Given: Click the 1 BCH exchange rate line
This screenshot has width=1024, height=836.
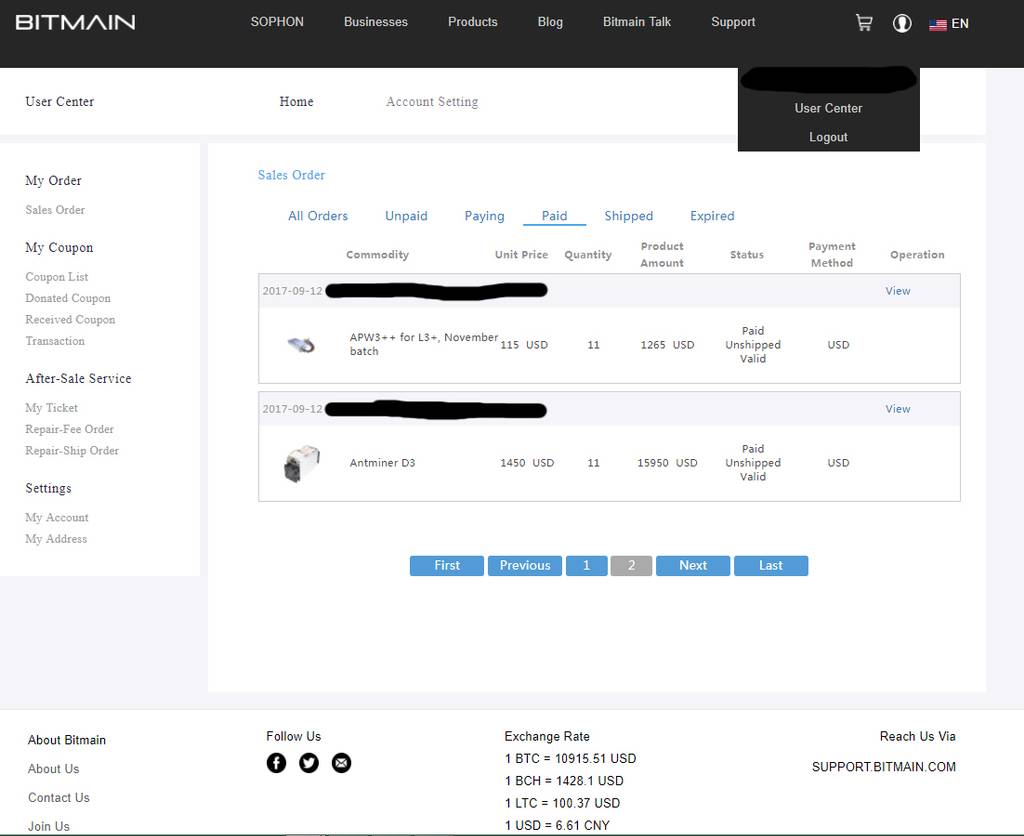Looking at the screenshot, I should [x=564, y=781].
